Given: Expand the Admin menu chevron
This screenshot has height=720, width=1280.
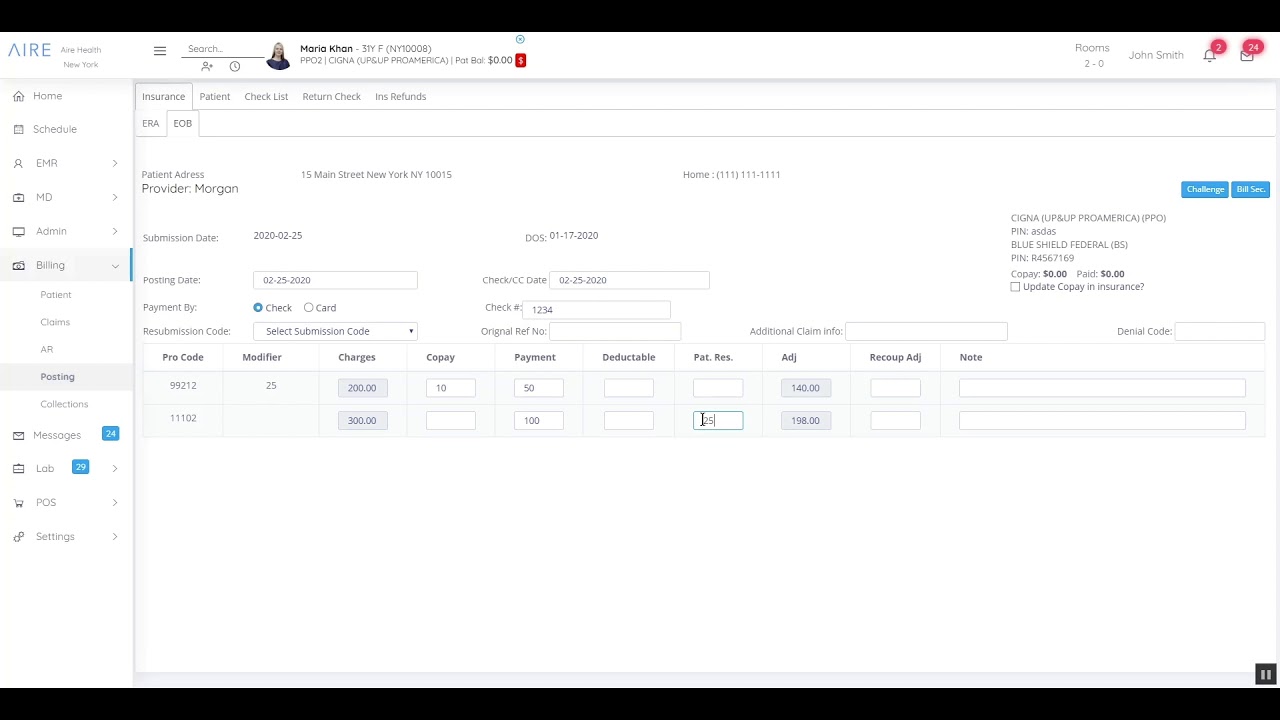Looking at the screenshot, I should 115,231.
